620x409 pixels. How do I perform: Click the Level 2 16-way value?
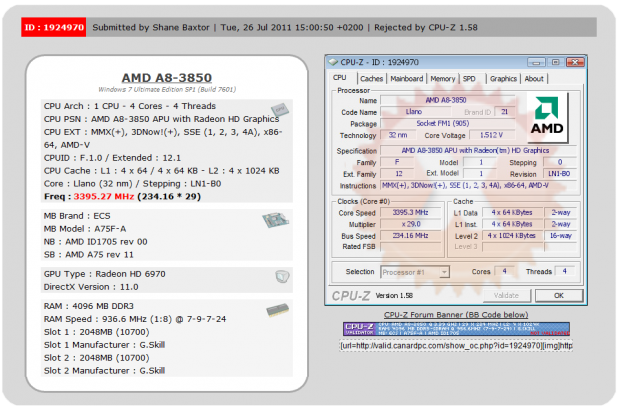click(x=561, y=235)
